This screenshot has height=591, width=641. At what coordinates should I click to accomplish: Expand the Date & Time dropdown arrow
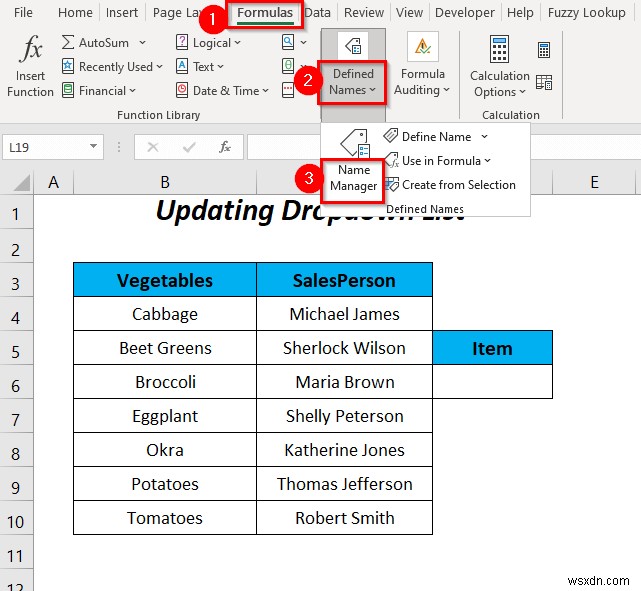[x=265, y=90]
